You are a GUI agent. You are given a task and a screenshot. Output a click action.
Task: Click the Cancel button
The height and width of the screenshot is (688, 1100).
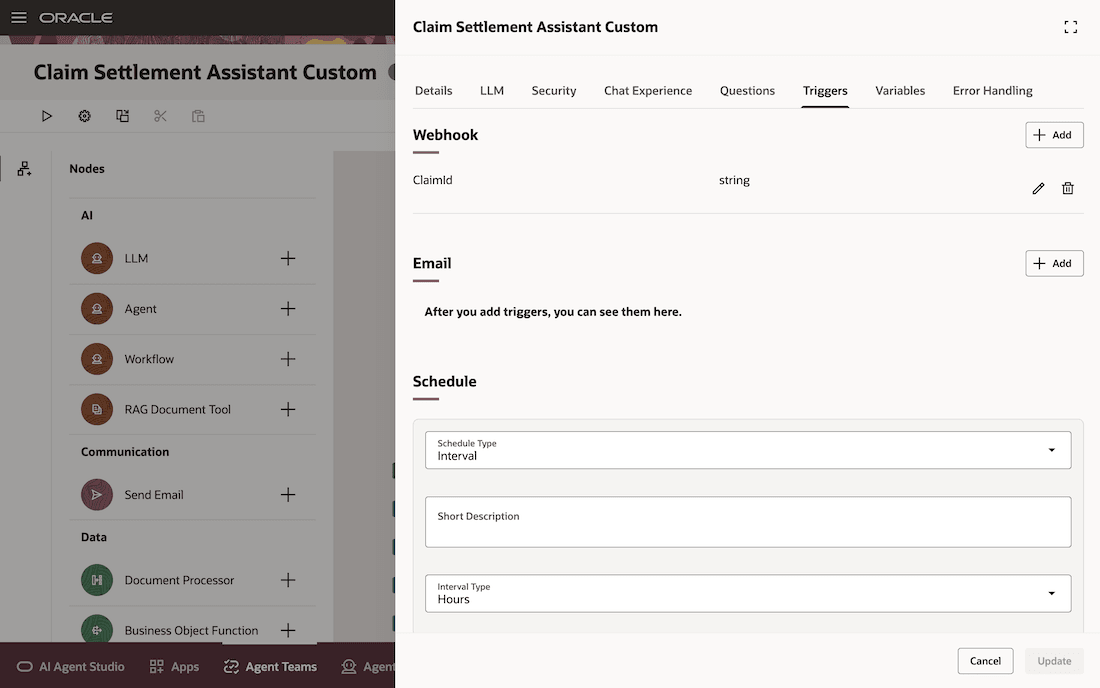985,661
